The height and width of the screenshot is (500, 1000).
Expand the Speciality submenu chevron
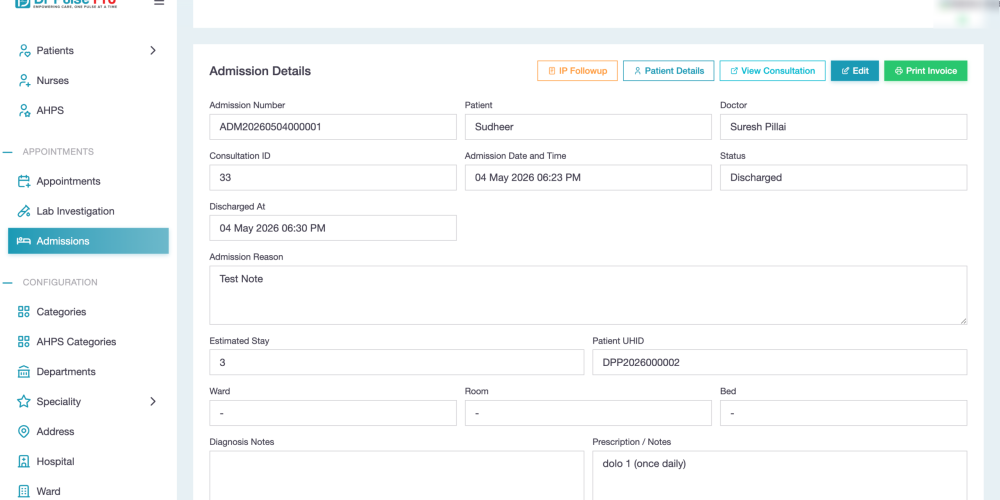153,402
